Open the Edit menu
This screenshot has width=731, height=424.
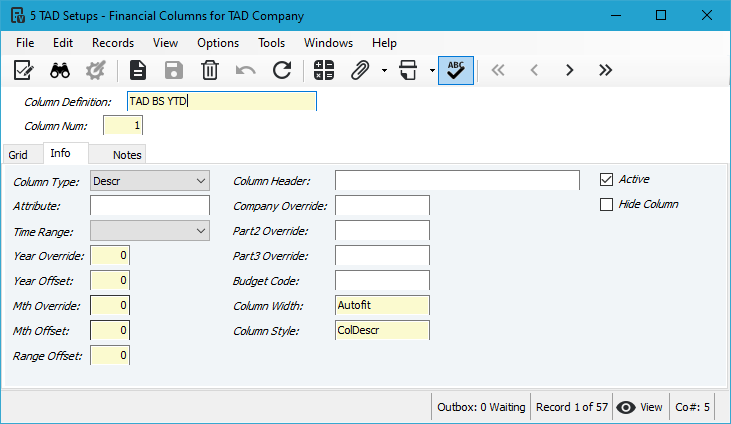tap(63, 43)
